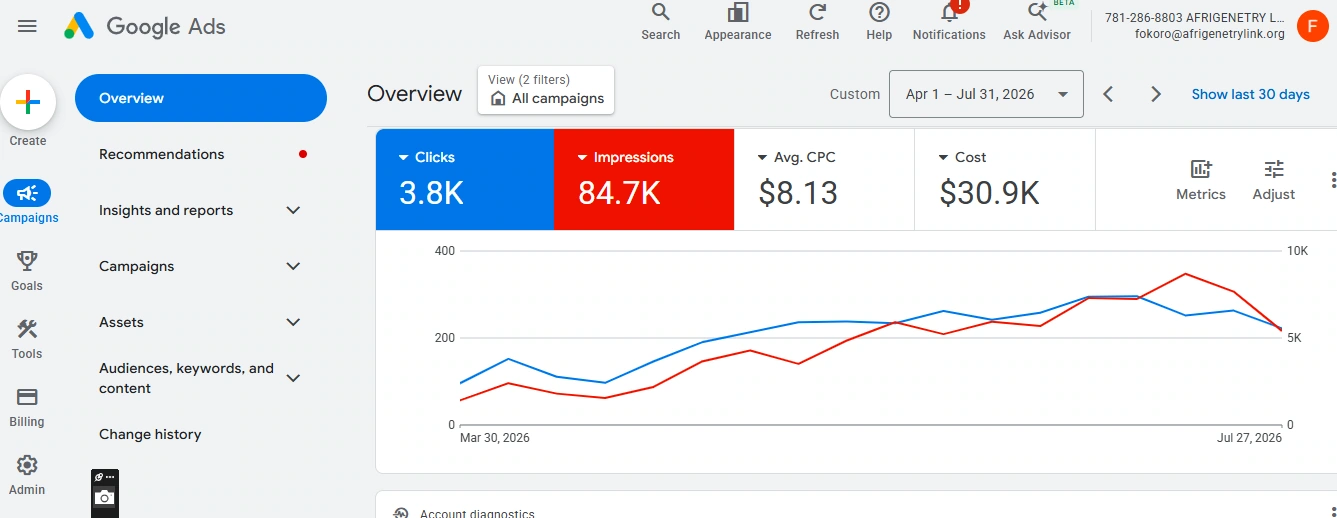Click account 781-286-8803 name
Viewport: 1337px width, 518px height.
click(x=1194, y=18)
